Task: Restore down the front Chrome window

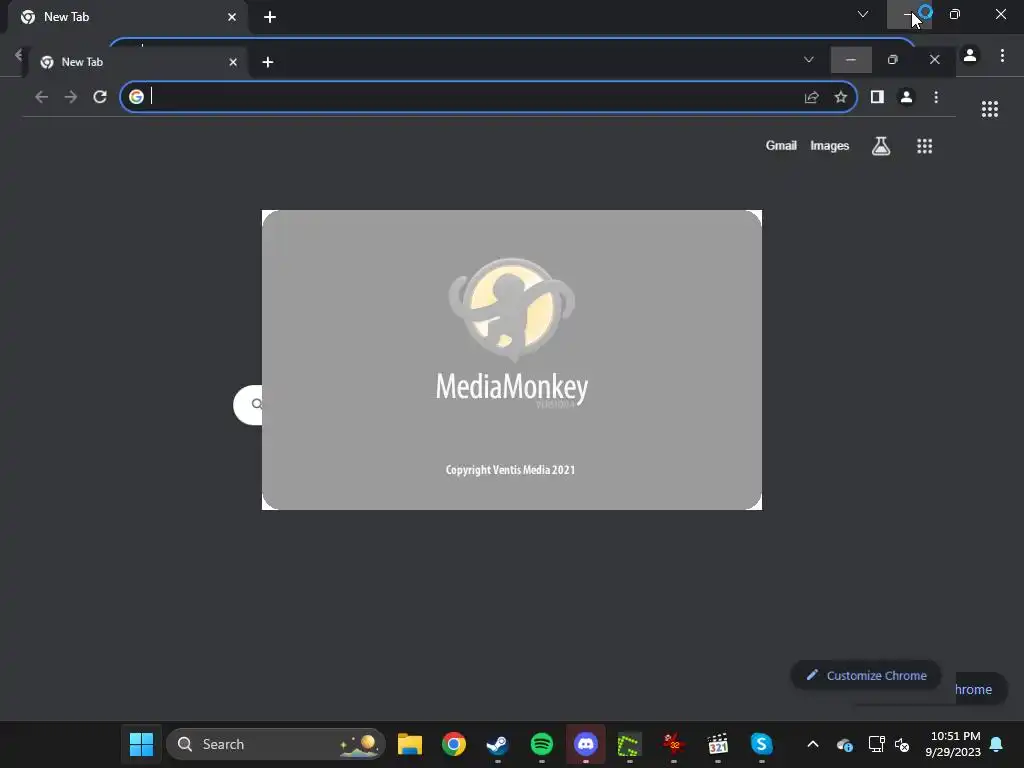Action: pos(893,59)
